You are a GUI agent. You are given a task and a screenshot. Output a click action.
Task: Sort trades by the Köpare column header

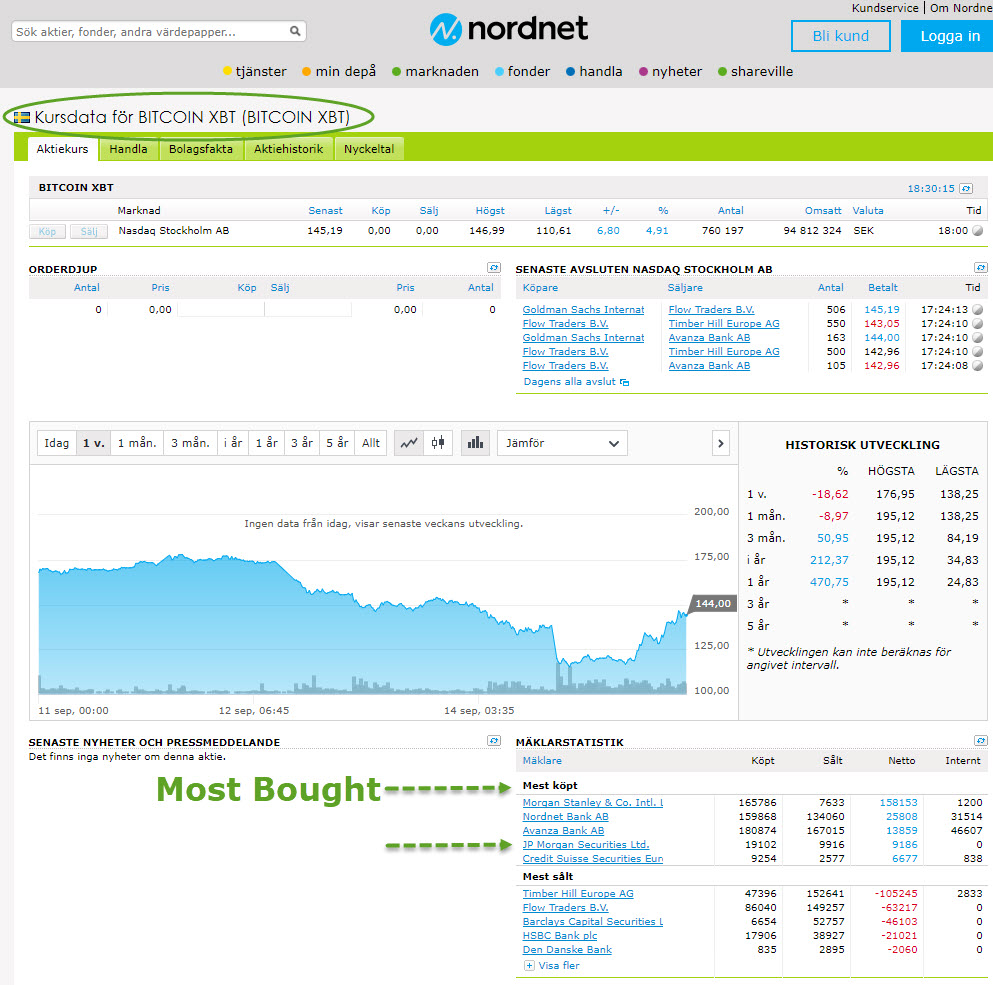[540, 288]
